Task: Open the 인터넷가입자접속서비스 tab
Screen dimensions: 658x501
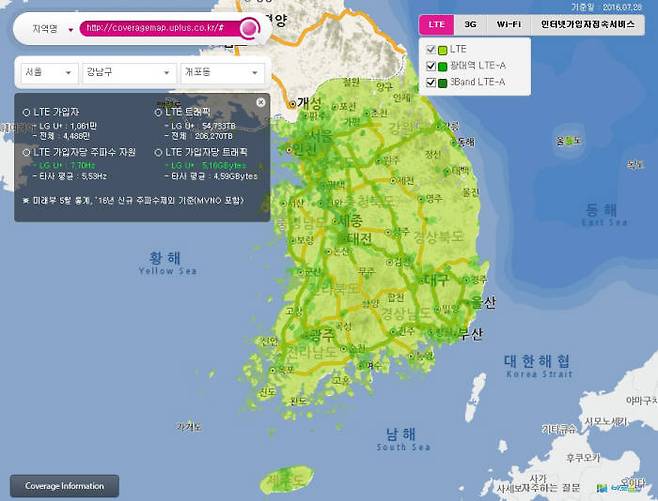Action: coord(588,24)
